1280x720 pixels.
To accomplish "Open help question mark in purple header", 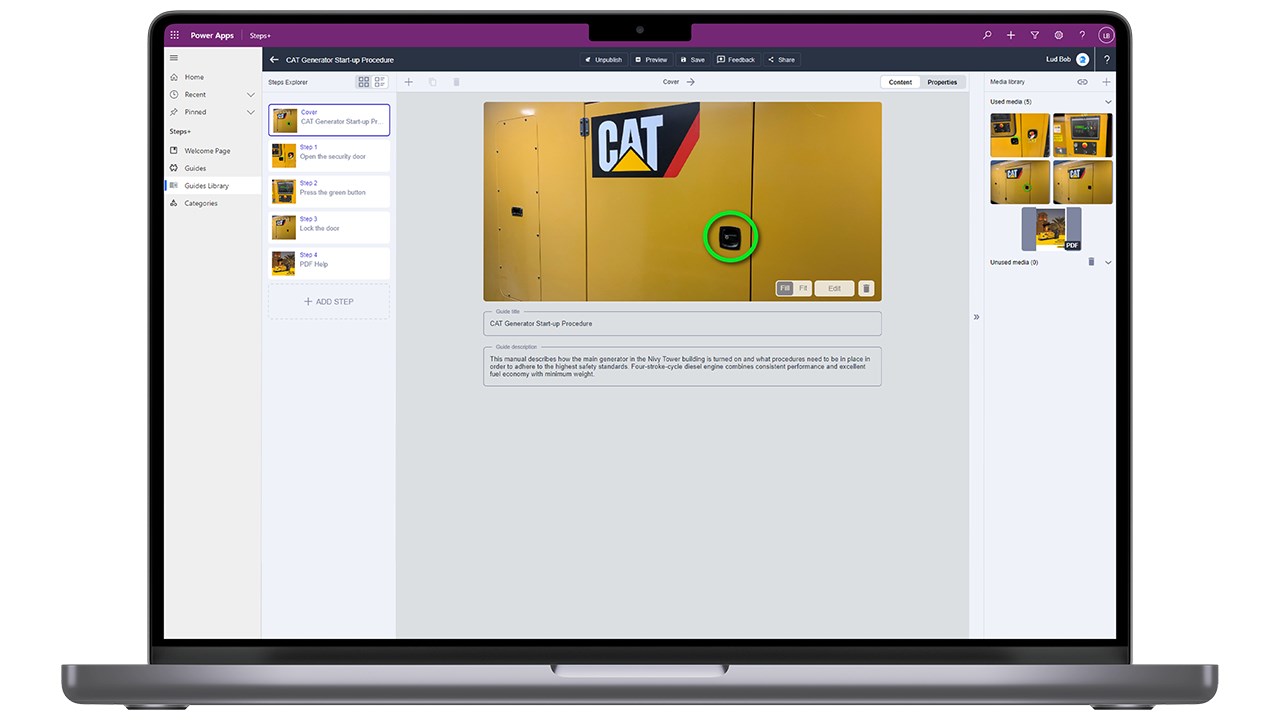I will [x=1082, y=35].
